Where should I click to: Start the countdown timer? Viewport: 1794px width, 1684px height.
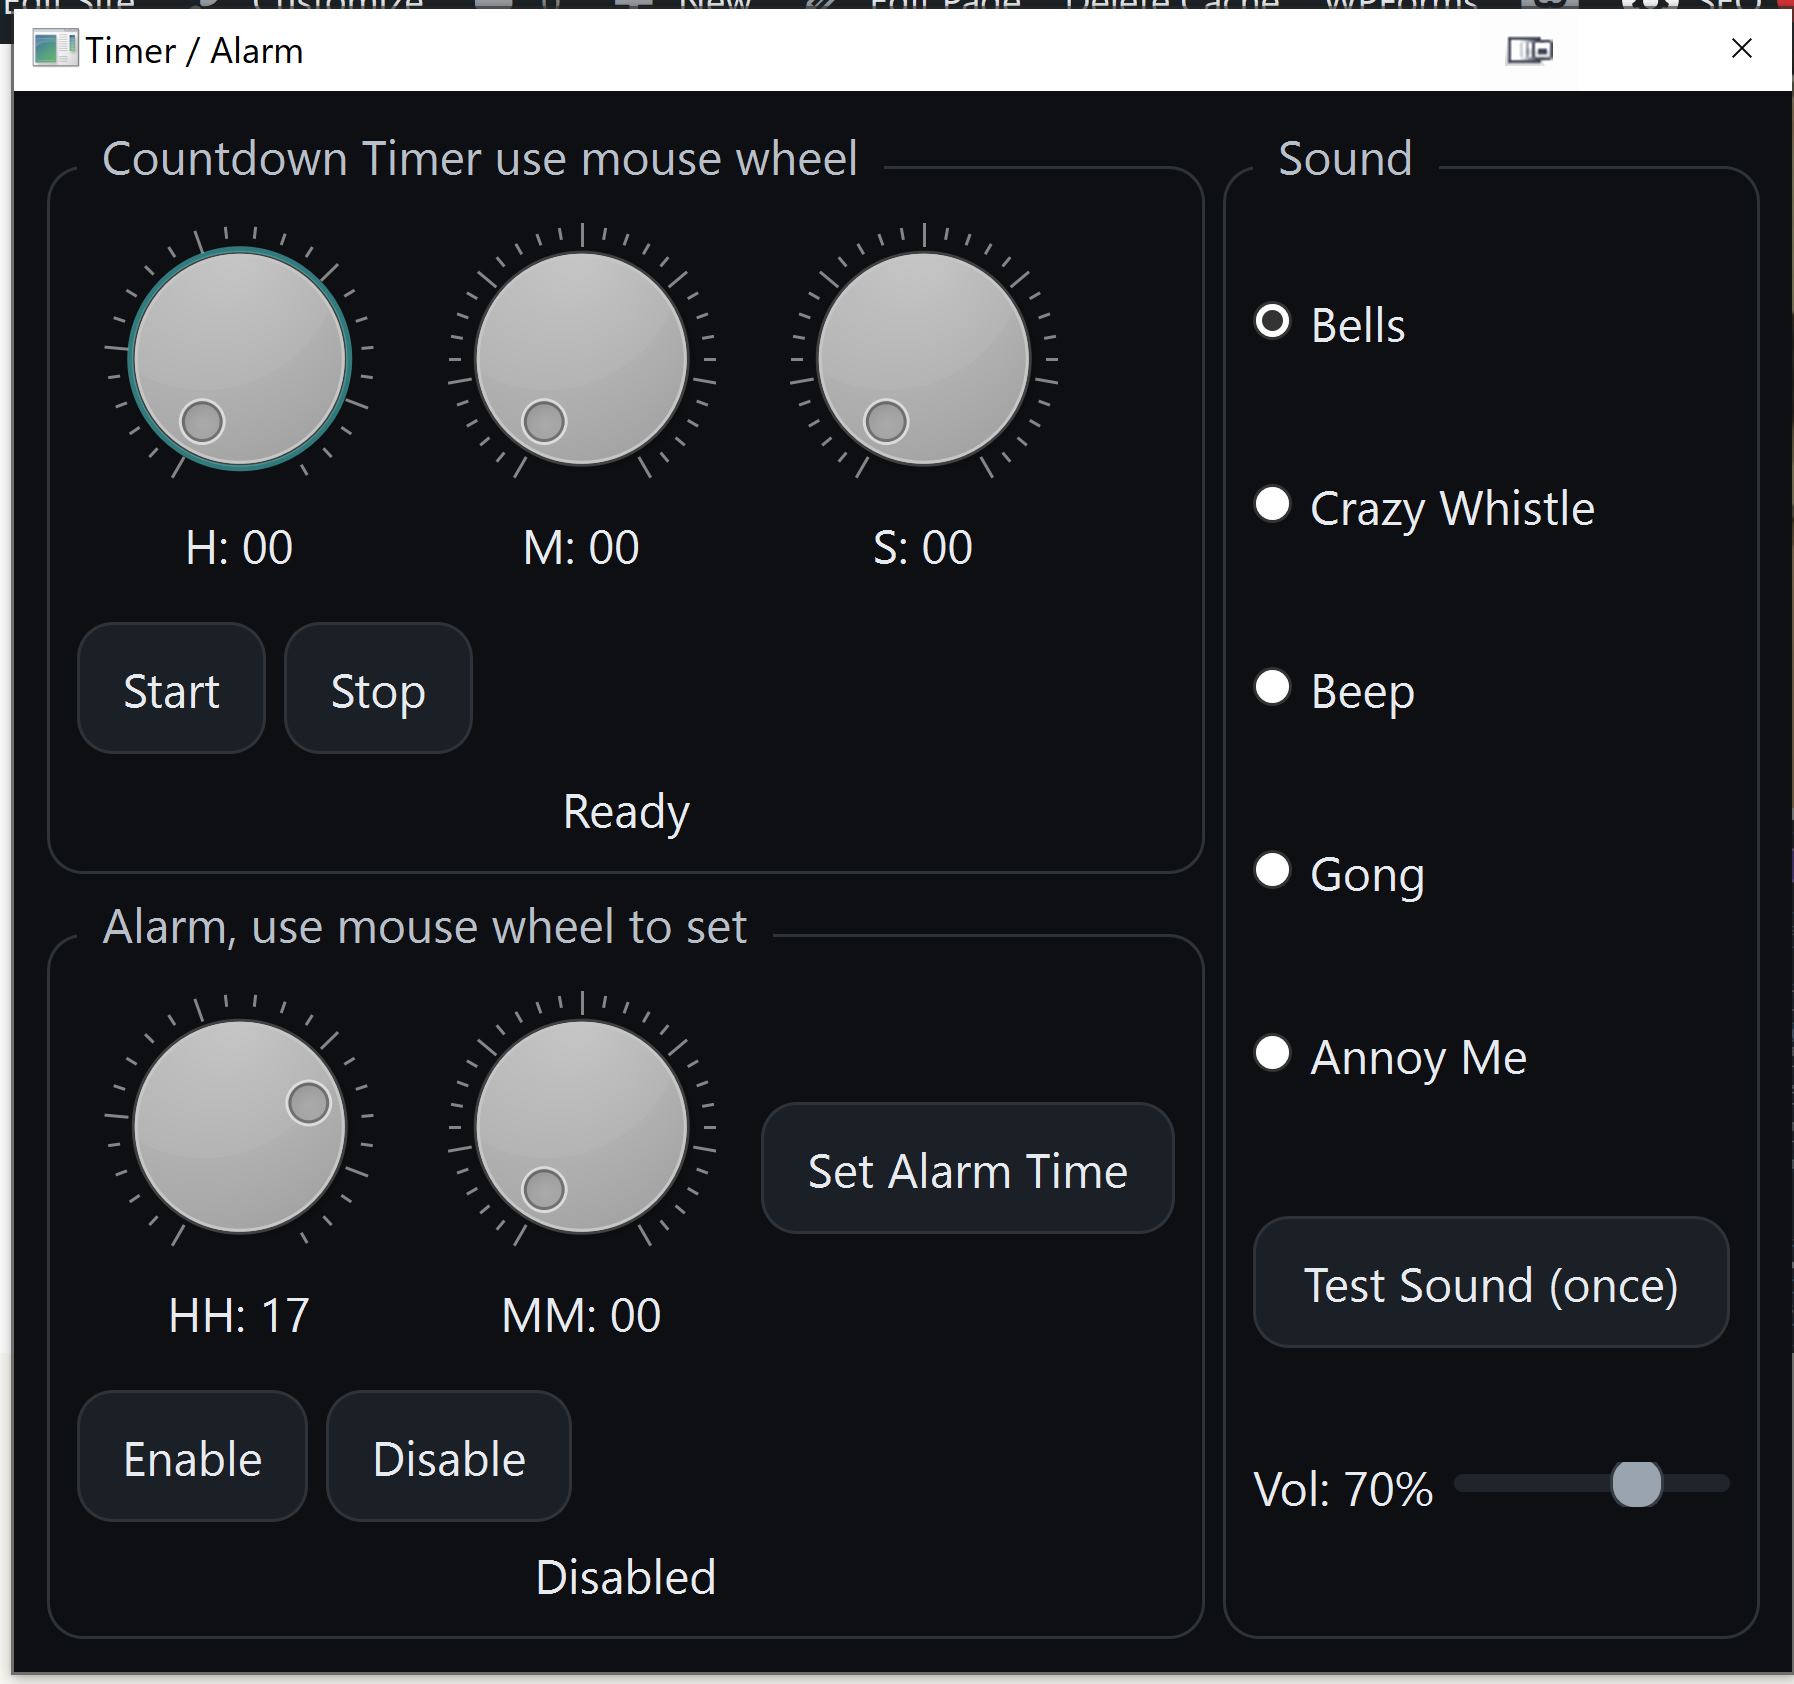coord(171,689)
